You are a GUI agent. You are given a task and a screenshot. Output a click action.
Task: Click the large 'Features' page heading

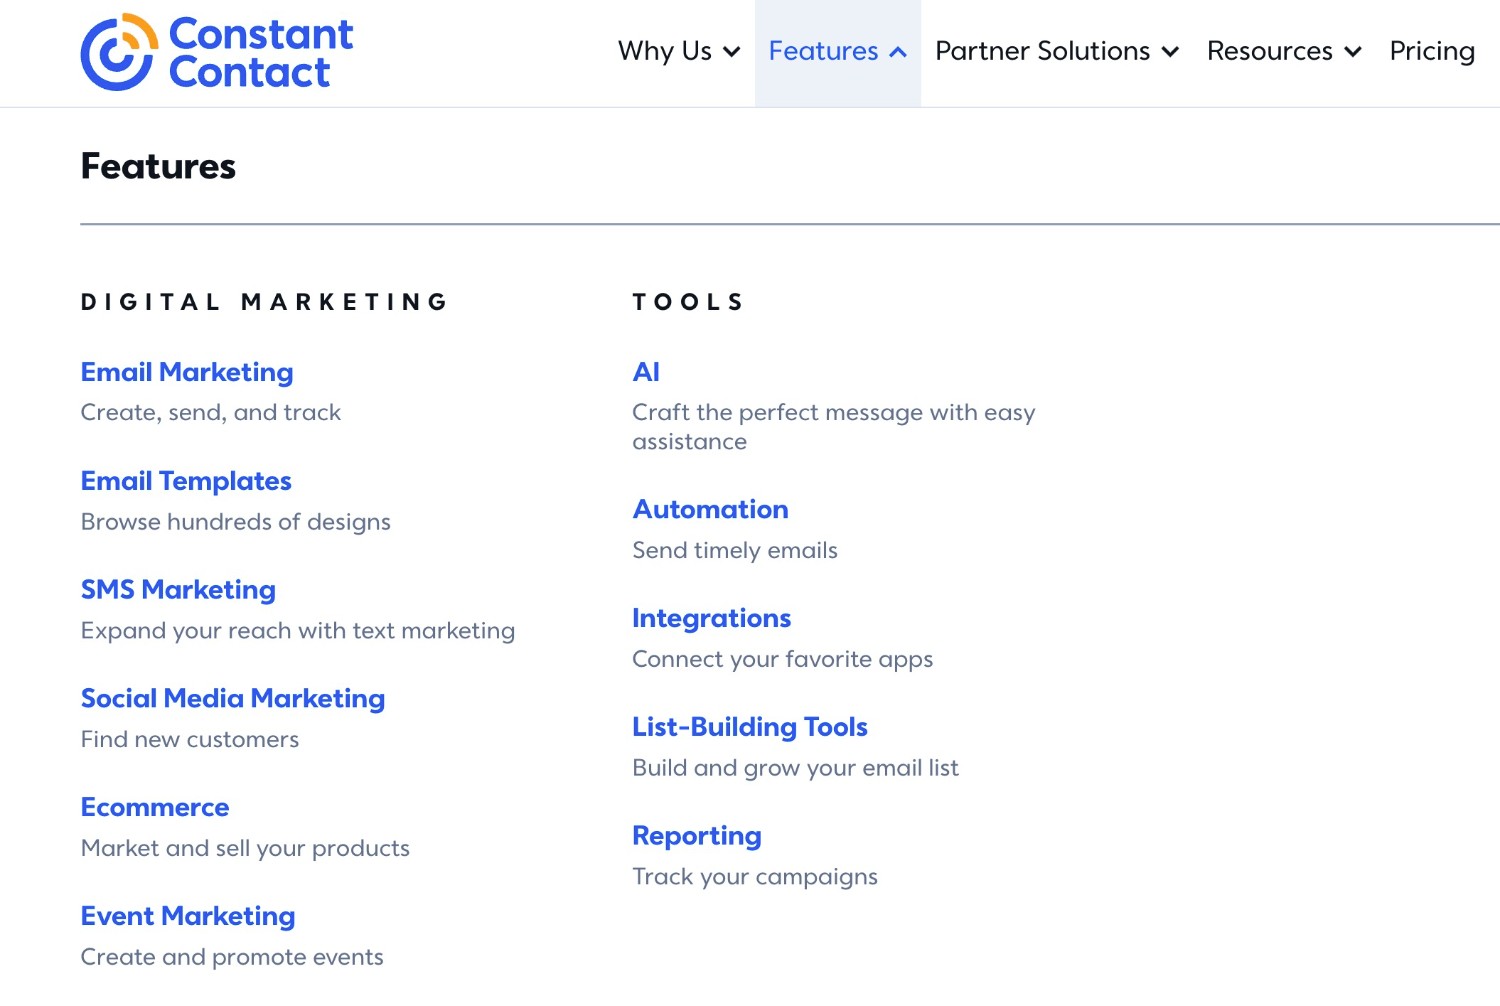pos(158,166)
